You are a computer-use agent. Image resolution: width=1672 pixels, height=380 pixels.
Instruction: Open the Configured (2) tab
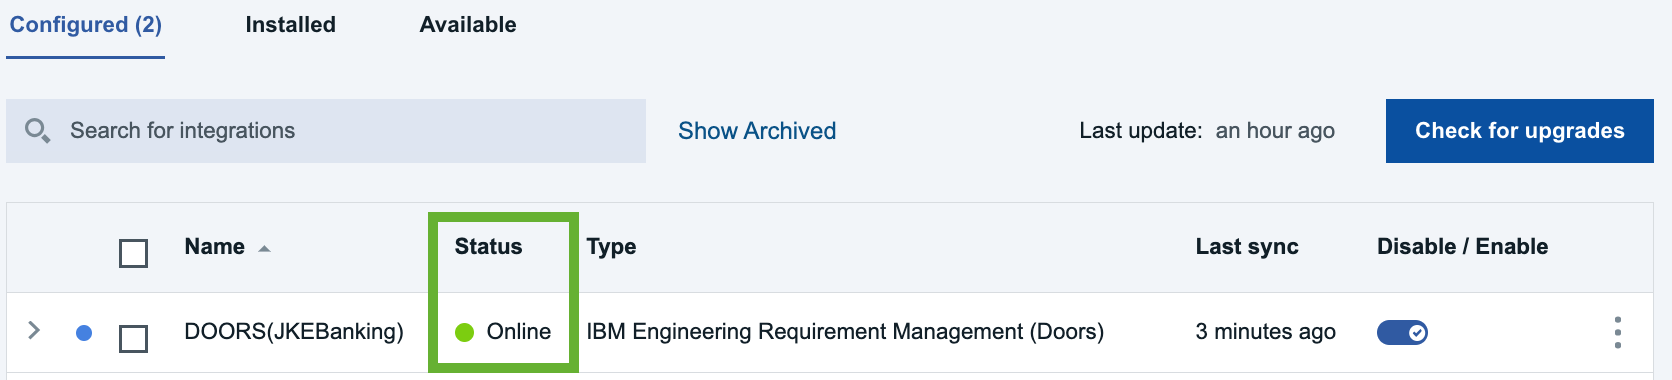[x=86, y=25]
